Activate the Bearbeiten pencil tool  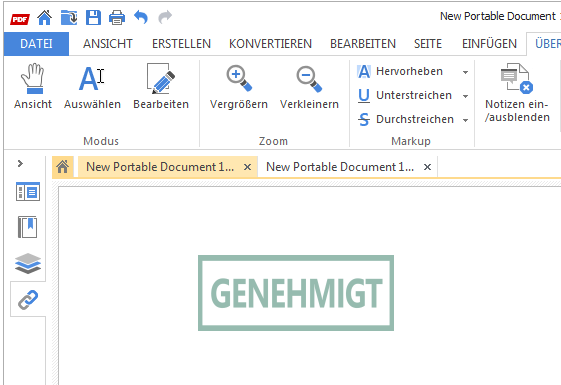(x=161, y=86)
